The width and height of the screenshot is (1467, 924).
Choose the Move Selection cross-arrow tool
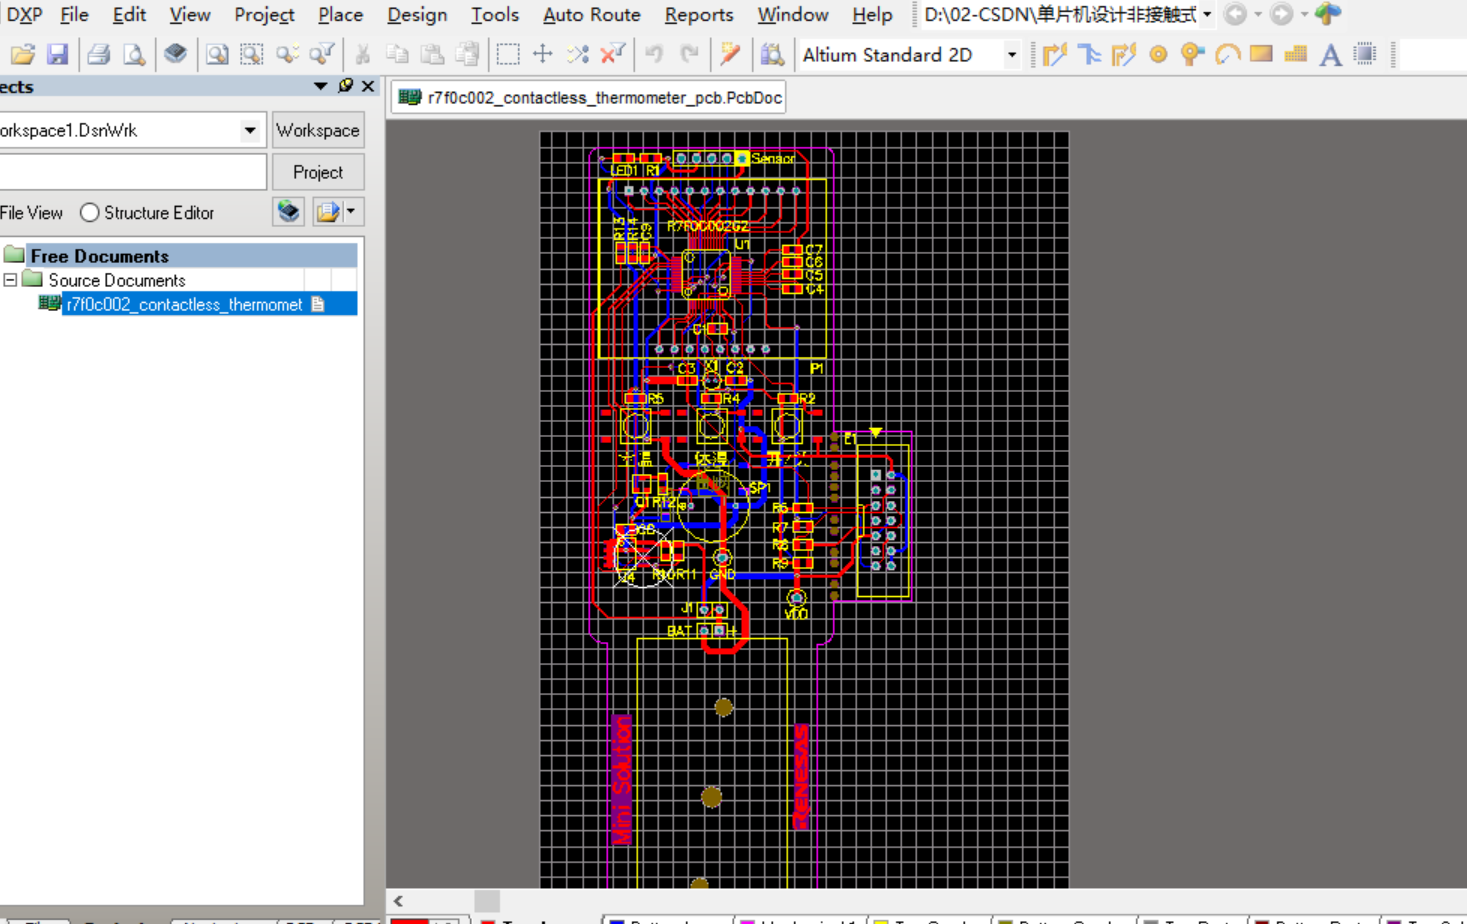543,54
